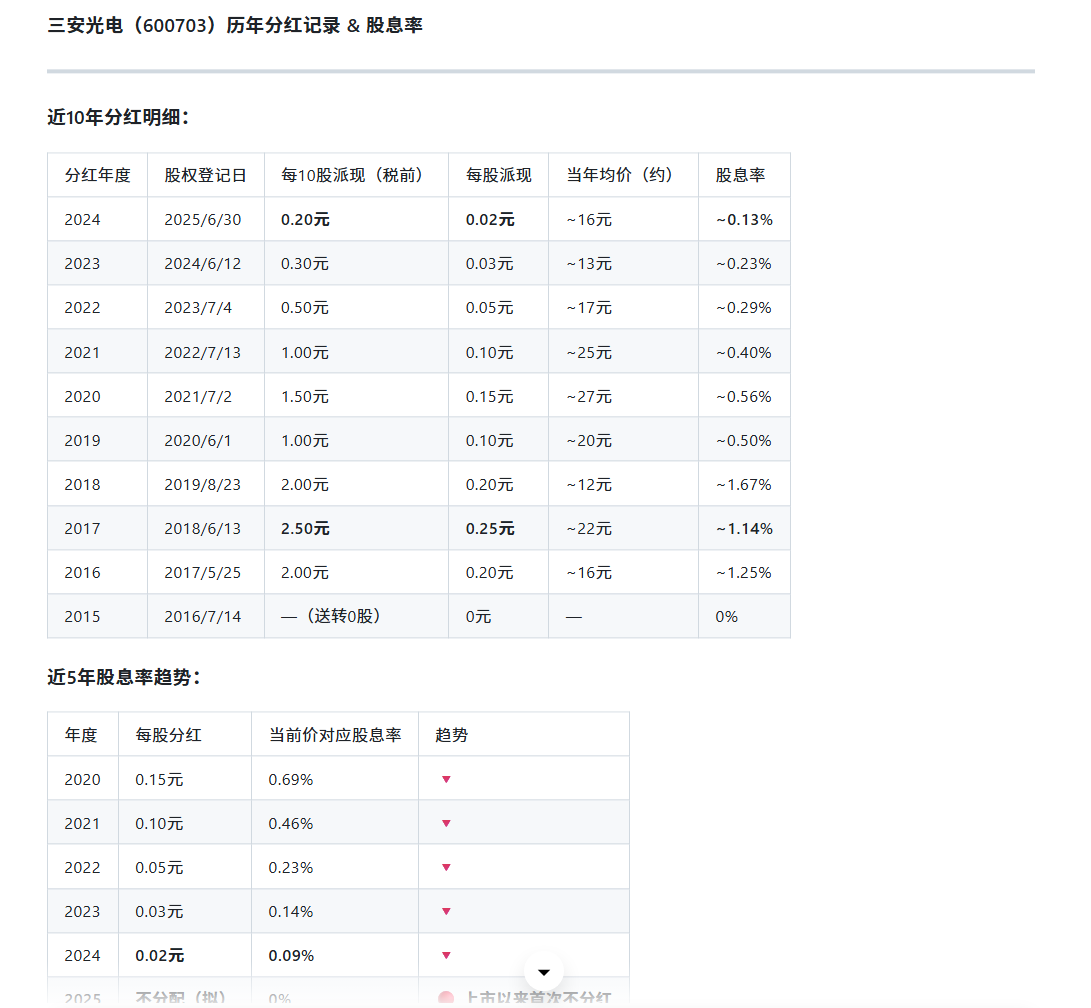Click the 每10股派现（税前） column header

click(356, 175)
